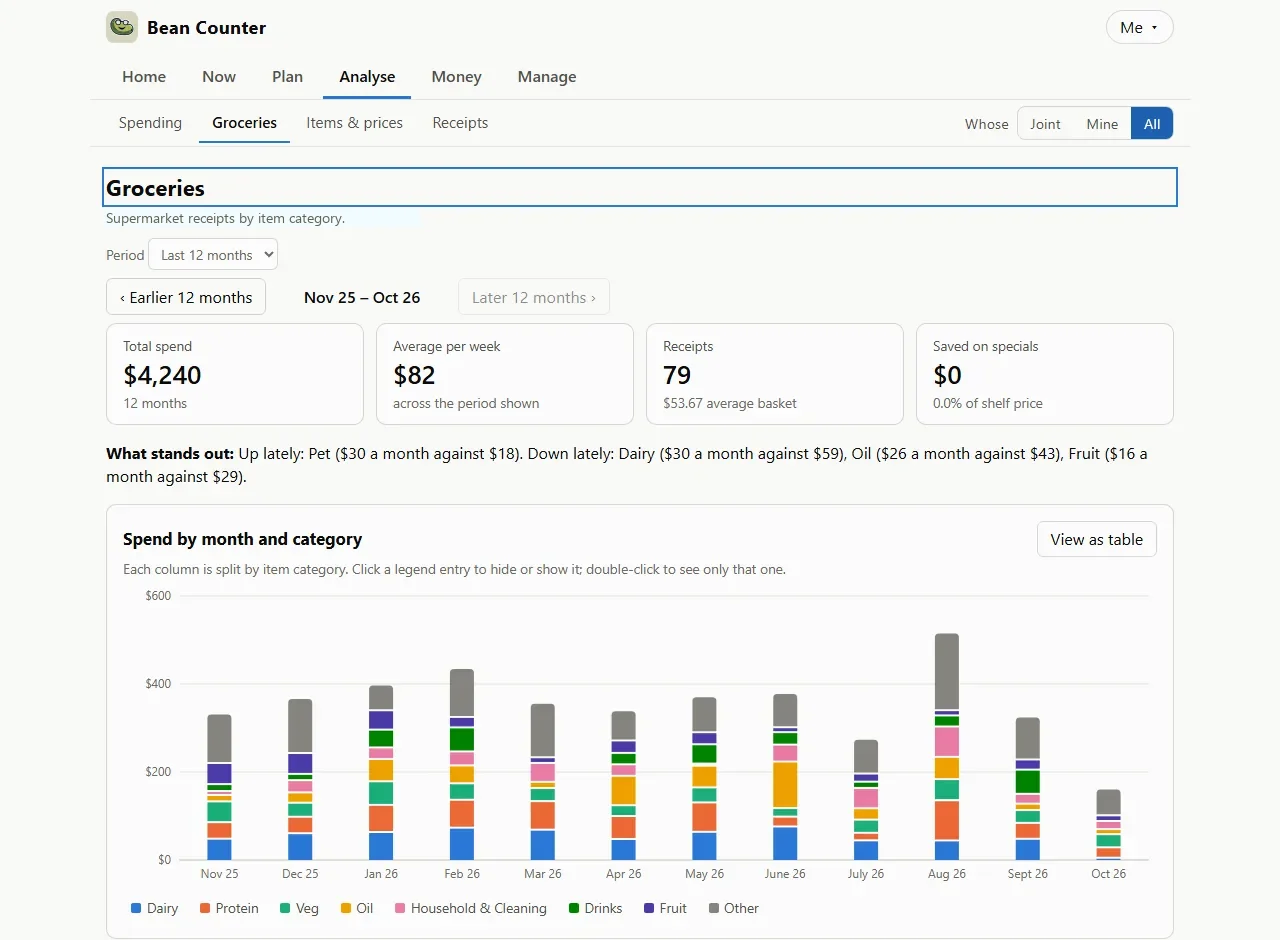The height and width of the screenshot is (940, 1280).
Task: Click the Spend by month and category heading
Action: (x=242, y=539)
